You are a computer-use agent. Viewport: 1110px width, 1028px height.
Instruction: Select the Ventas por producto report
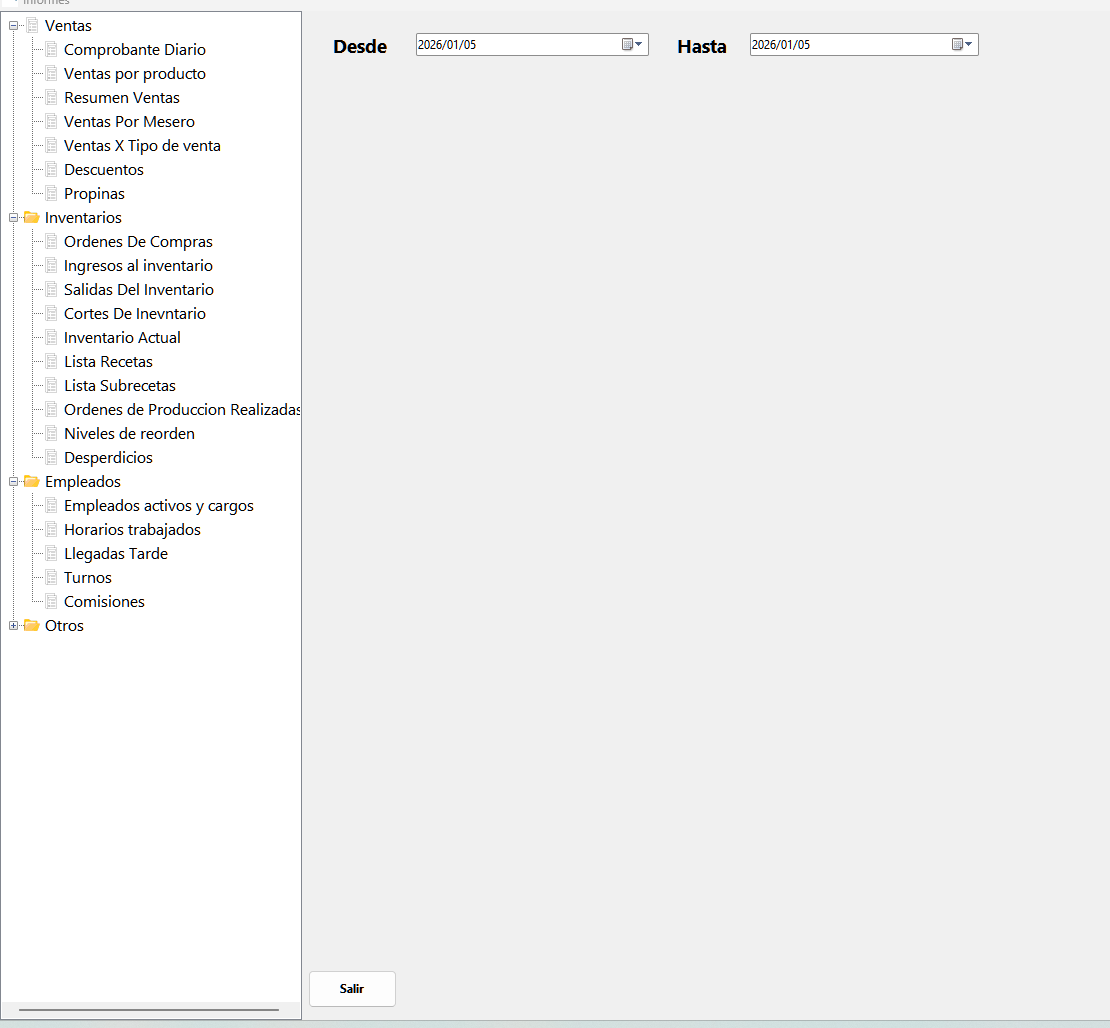click(135, 74)
